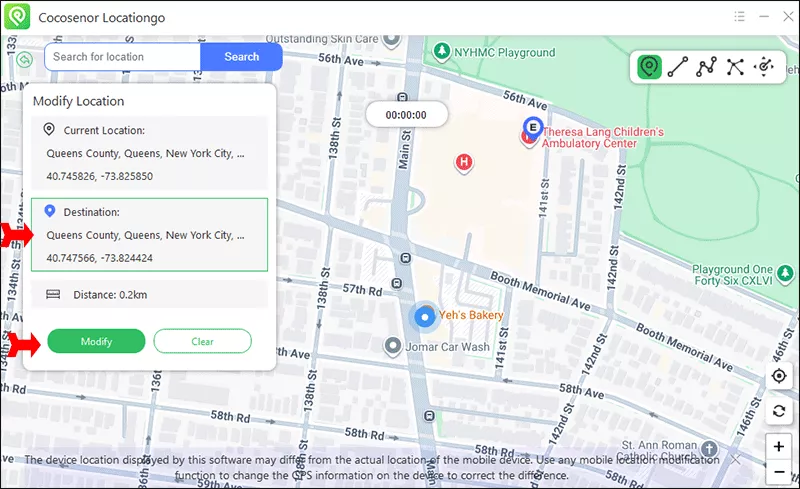The width and height of the screenshot is (800, 489).
Task: Click the Jomar Car Wash map pin
Action: pyautogui.click(x=394, y=346)
